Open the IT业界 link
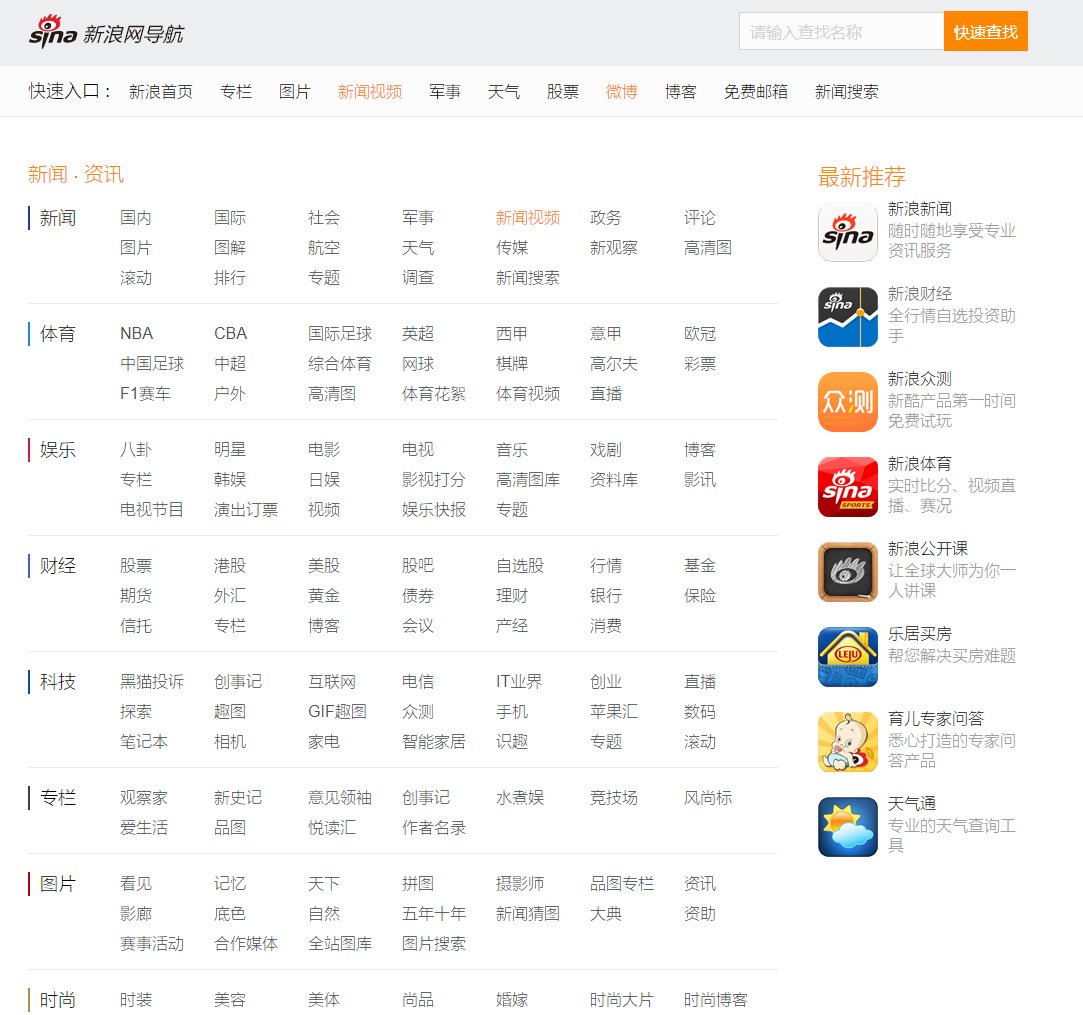 pos(519,682)
